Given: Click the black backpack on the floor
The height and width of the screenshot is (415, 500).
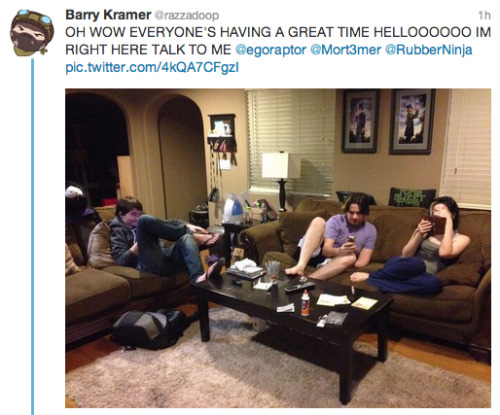Looking at the screenshot, I should point(150,328).
